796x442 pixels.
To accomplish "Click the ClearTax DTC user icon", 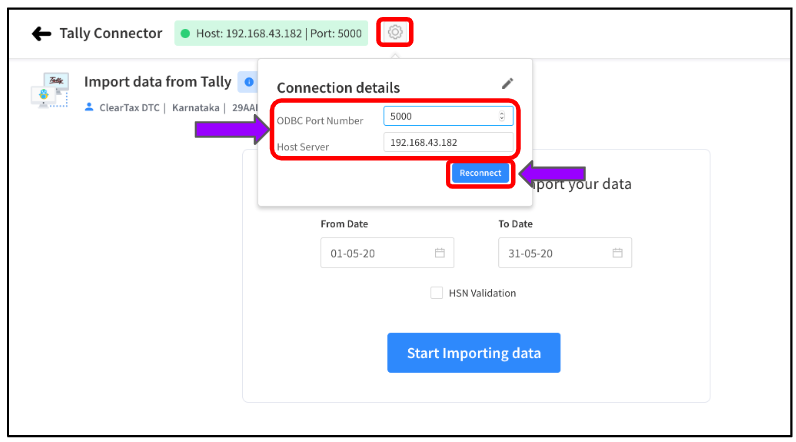I will pyautogui.click(x=89, y=107).
